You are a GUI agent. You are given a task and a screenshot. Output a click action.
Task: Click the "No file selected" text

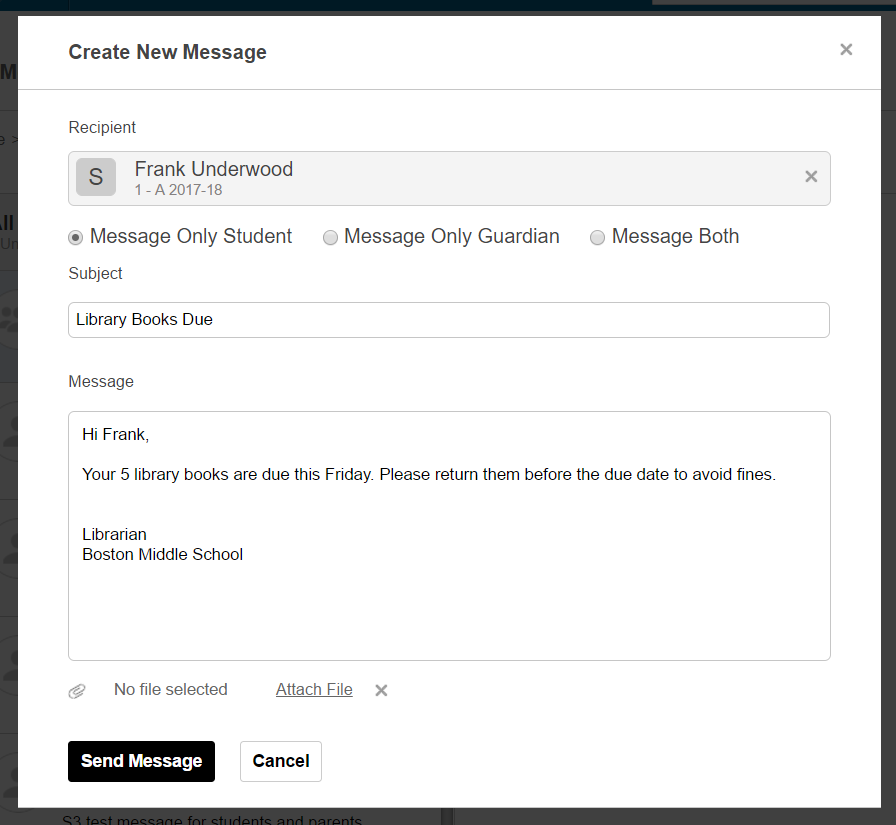[x=170, y=689]
